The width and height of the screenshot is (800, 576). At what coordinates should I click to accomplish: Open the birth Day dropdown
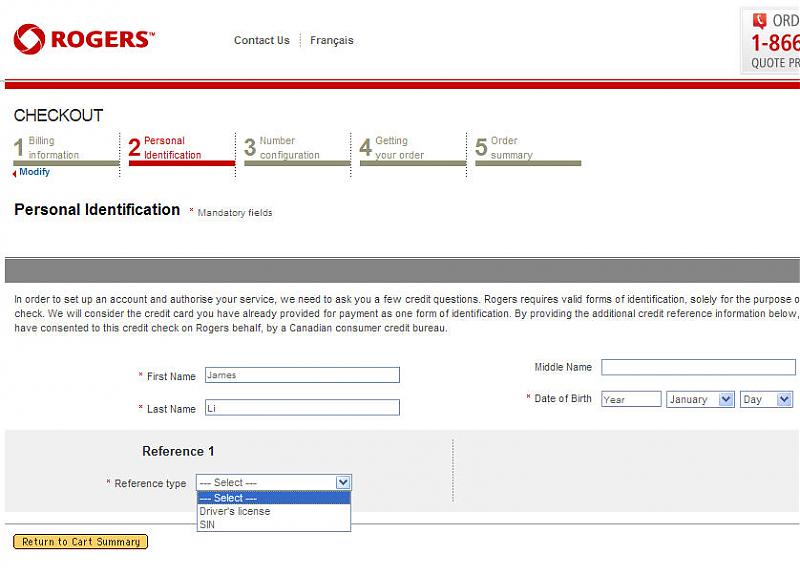click(766, 399)
